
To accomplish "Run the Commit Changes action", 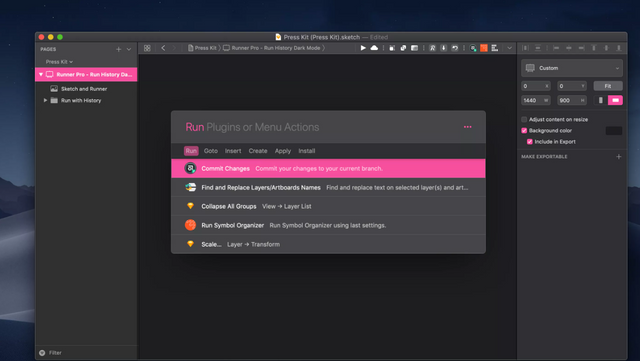I will pyautogui.click(x=328, y=168).
